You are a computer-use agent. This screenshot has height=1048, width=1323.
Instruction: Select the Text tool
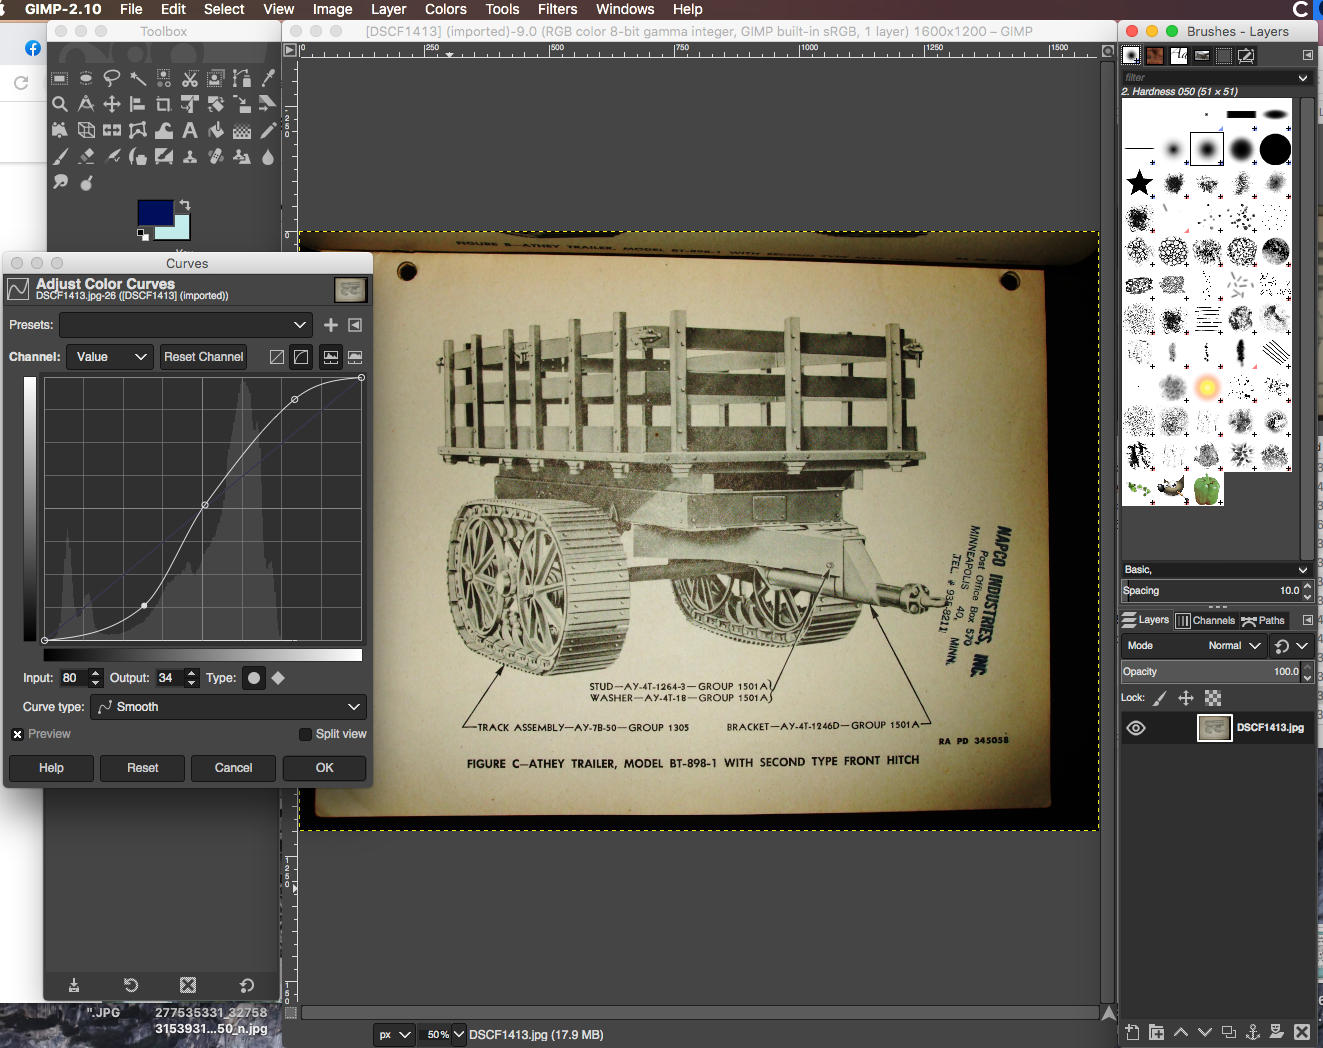pyautogui.click(x=190, y=130)
